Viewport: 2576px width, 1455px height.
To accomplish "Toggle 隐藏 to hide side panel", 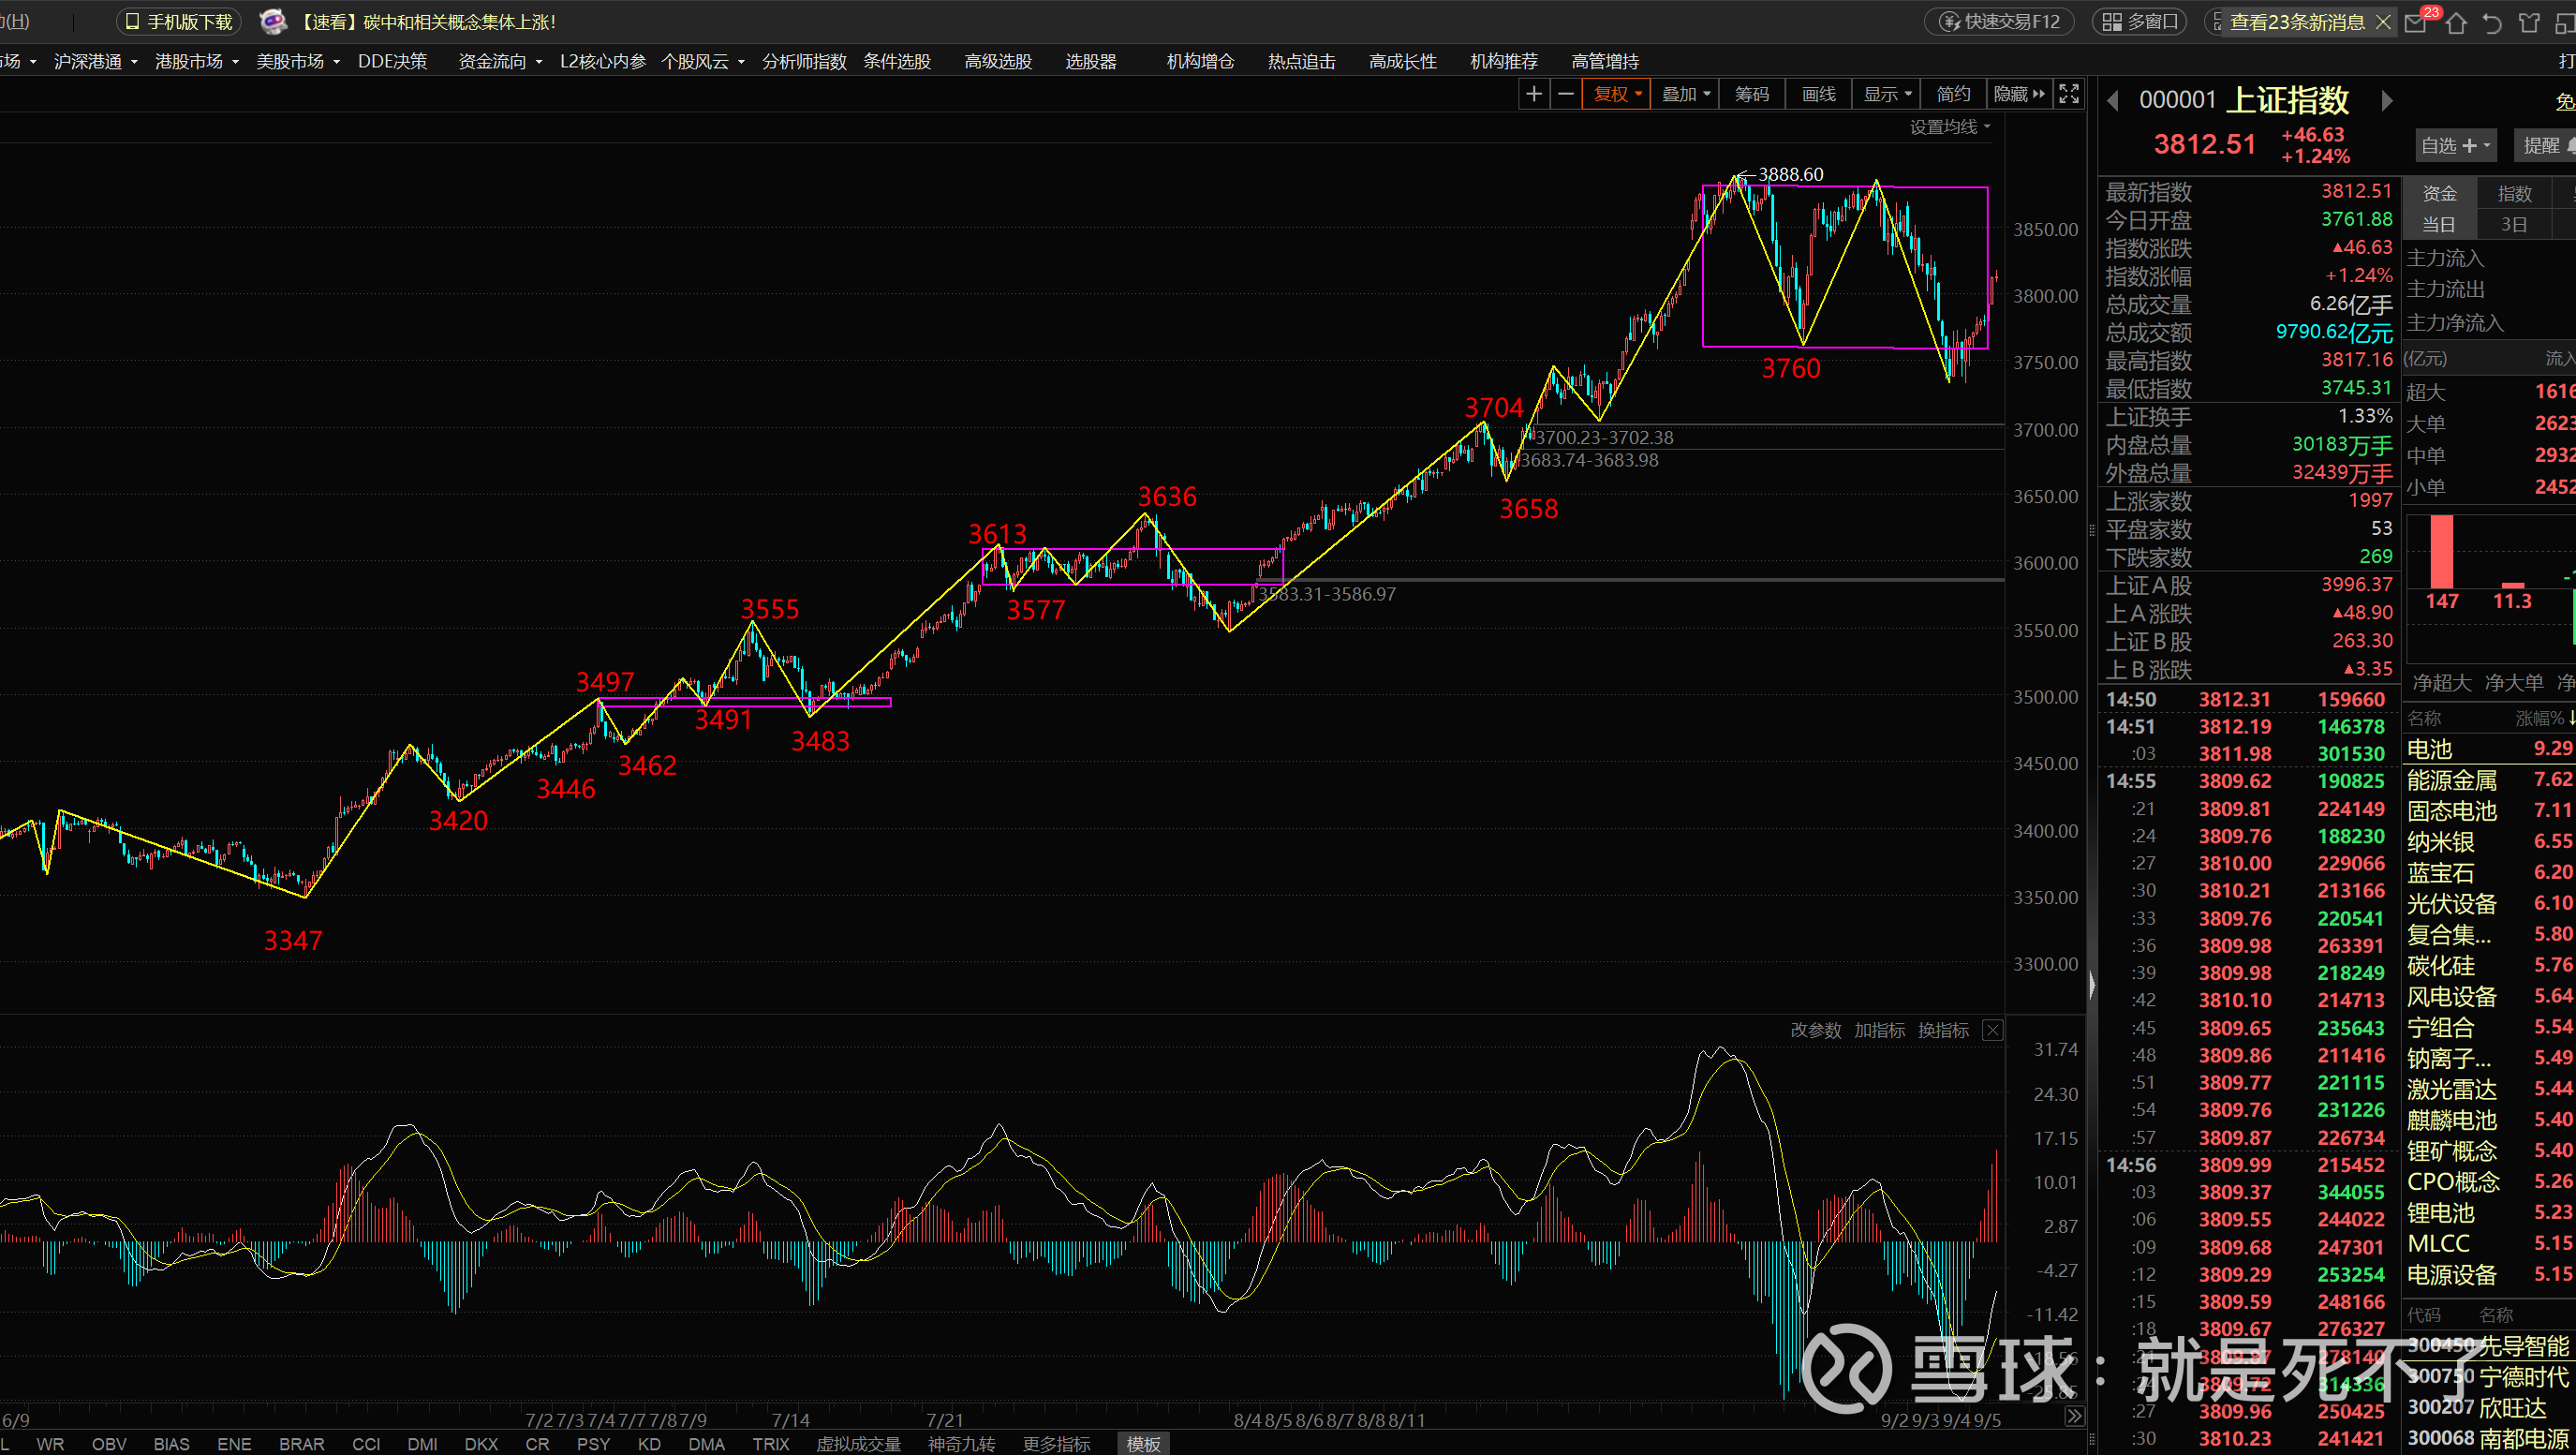I will click(x=2018, y=94).
